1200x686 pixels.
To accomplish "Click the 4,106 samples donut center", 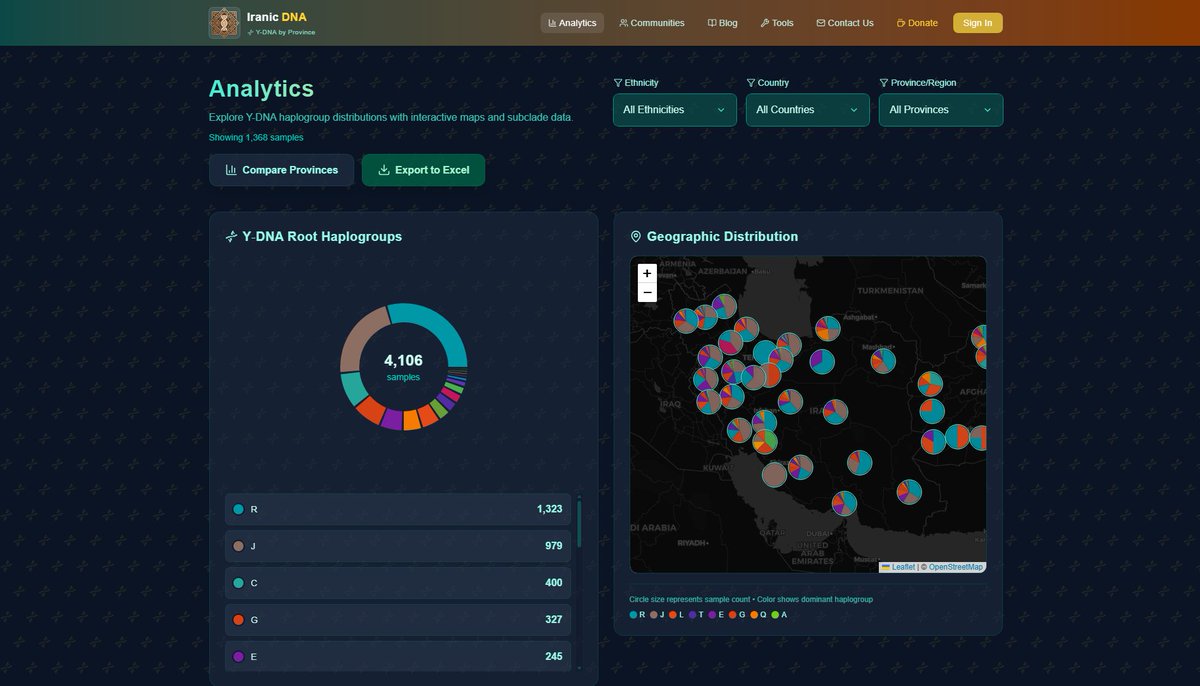I will 403,366.
